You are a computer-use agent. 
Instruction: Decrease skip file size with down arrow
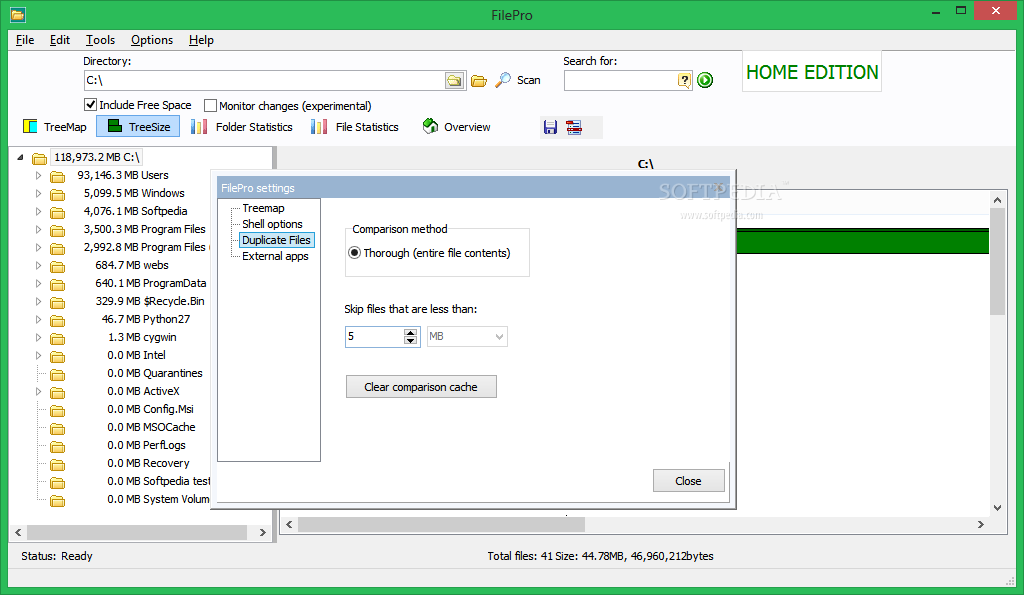pyautogui.click(x=410, y=340)
